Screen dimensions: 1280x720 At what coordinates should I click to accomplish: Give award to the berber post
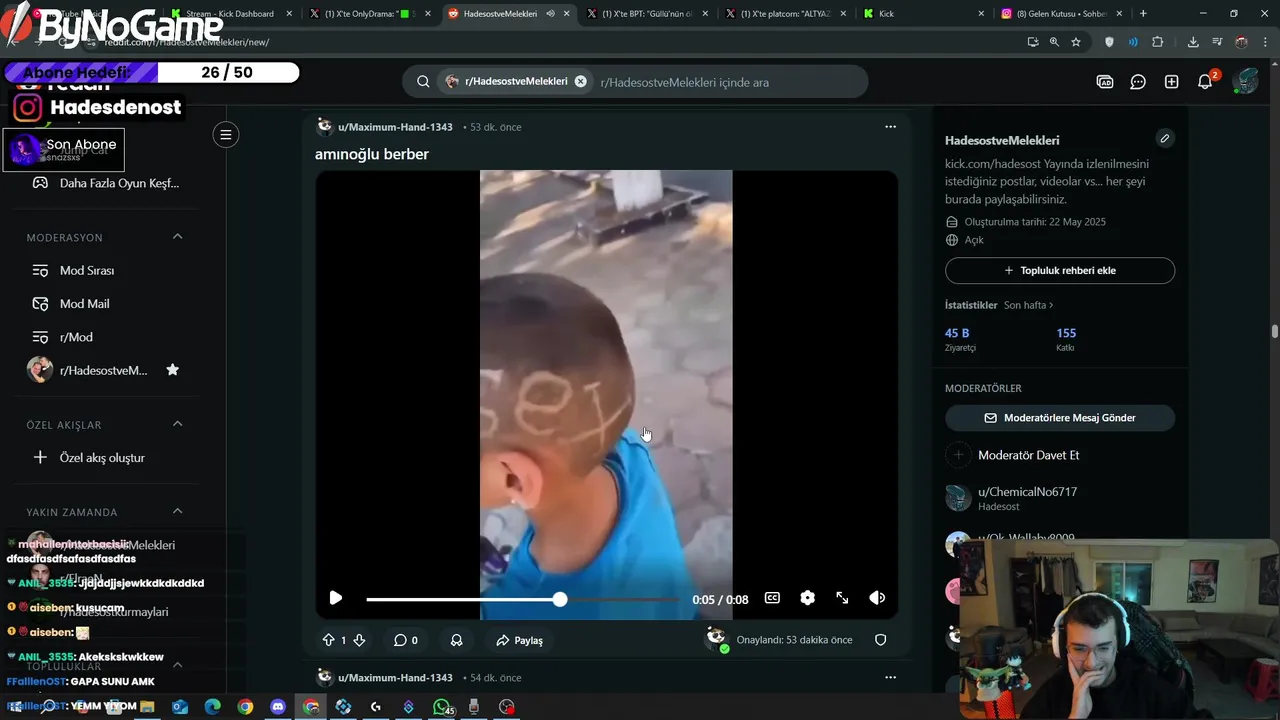456,640
